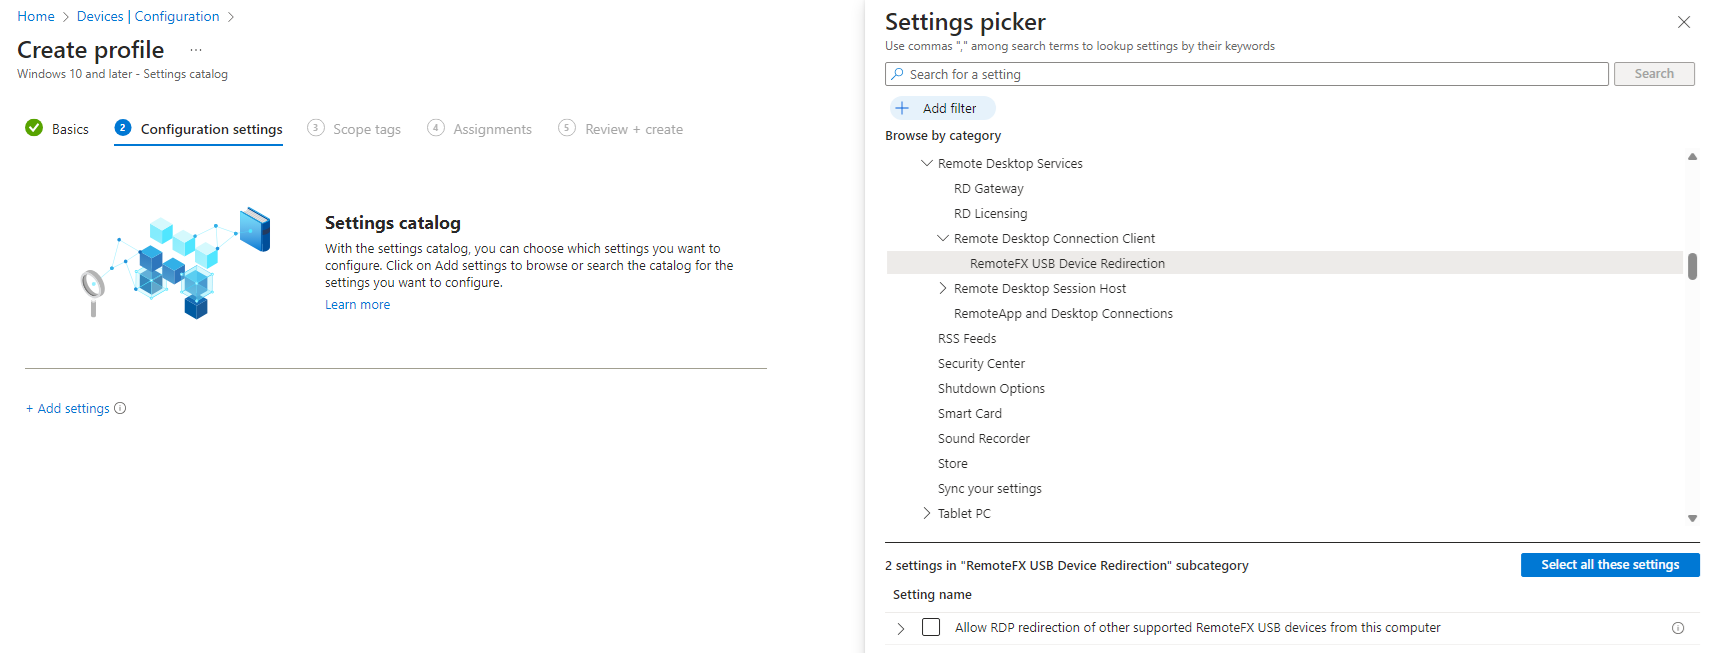Click the Browse by category label
This screenshot has height=653, width=1716.
(x=943, y=135)
